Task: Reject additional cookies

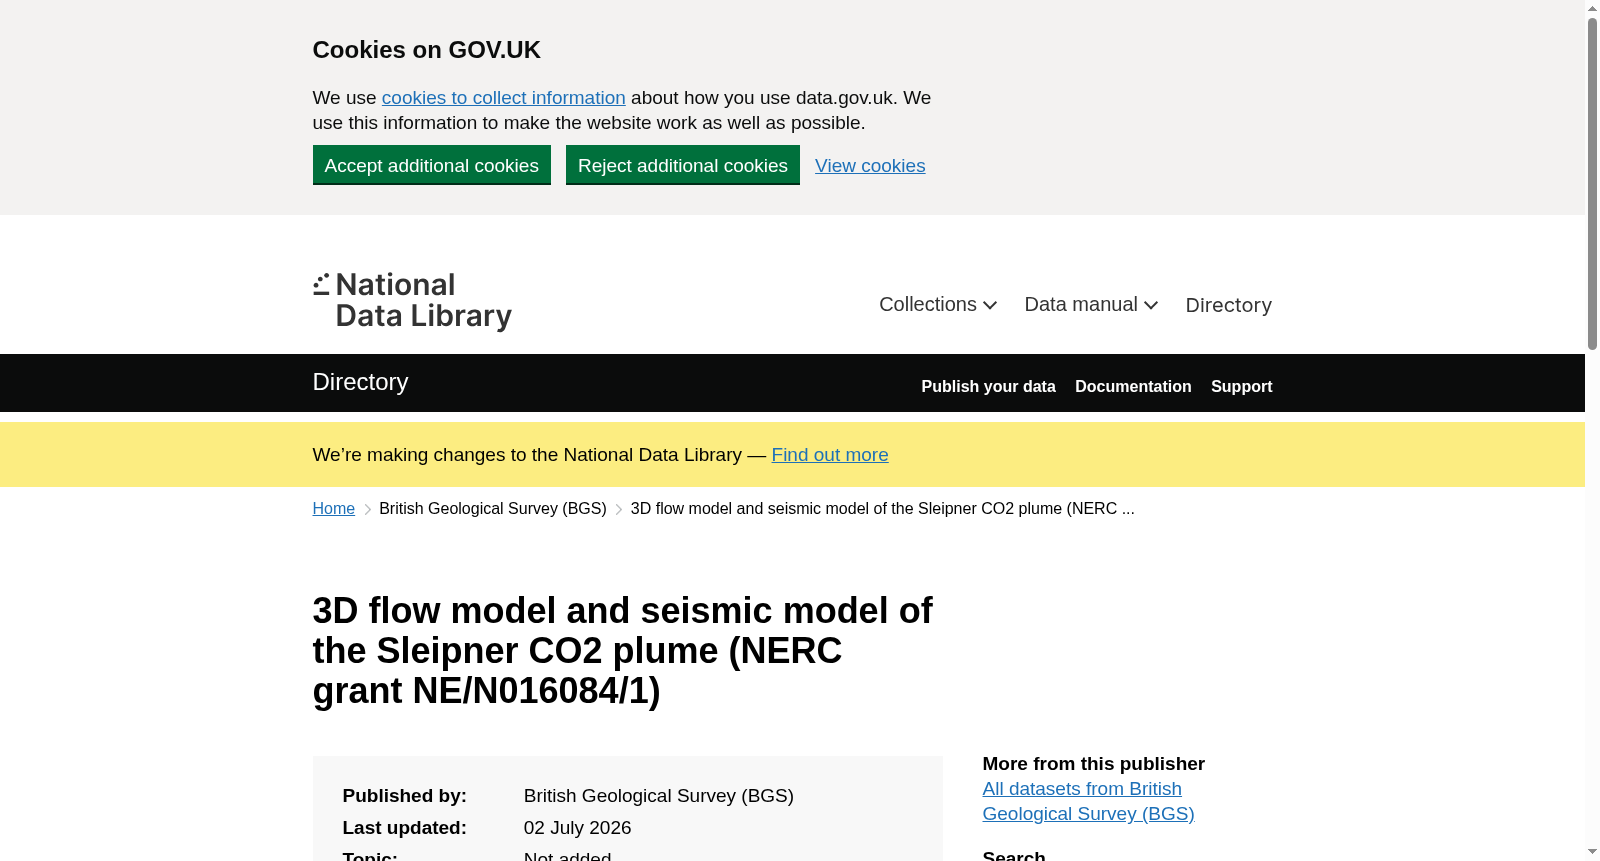Action: 683,165
